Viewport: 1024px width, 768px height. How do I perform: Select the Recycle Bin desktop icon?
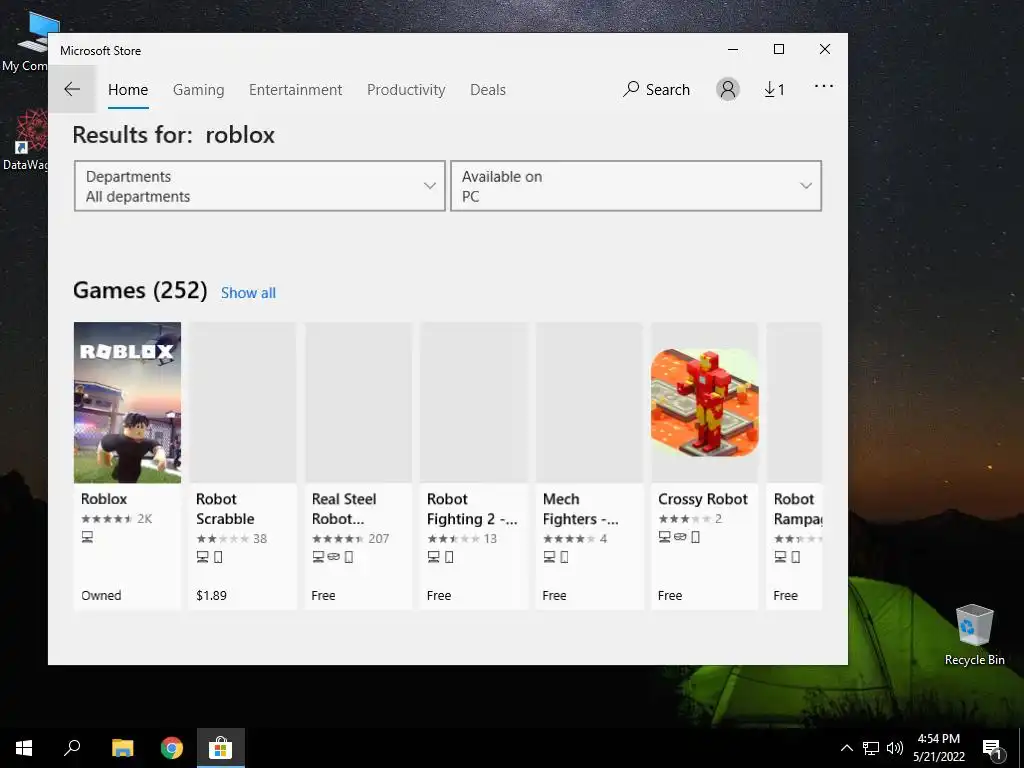click(974, 635)
